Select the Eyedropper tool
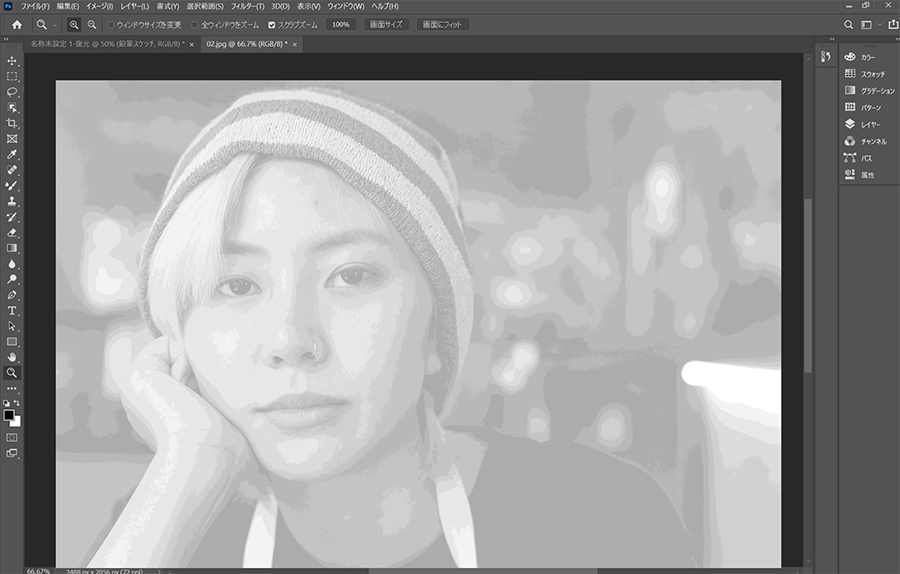Screen dimensions: 900x574 tap(12, 155)
